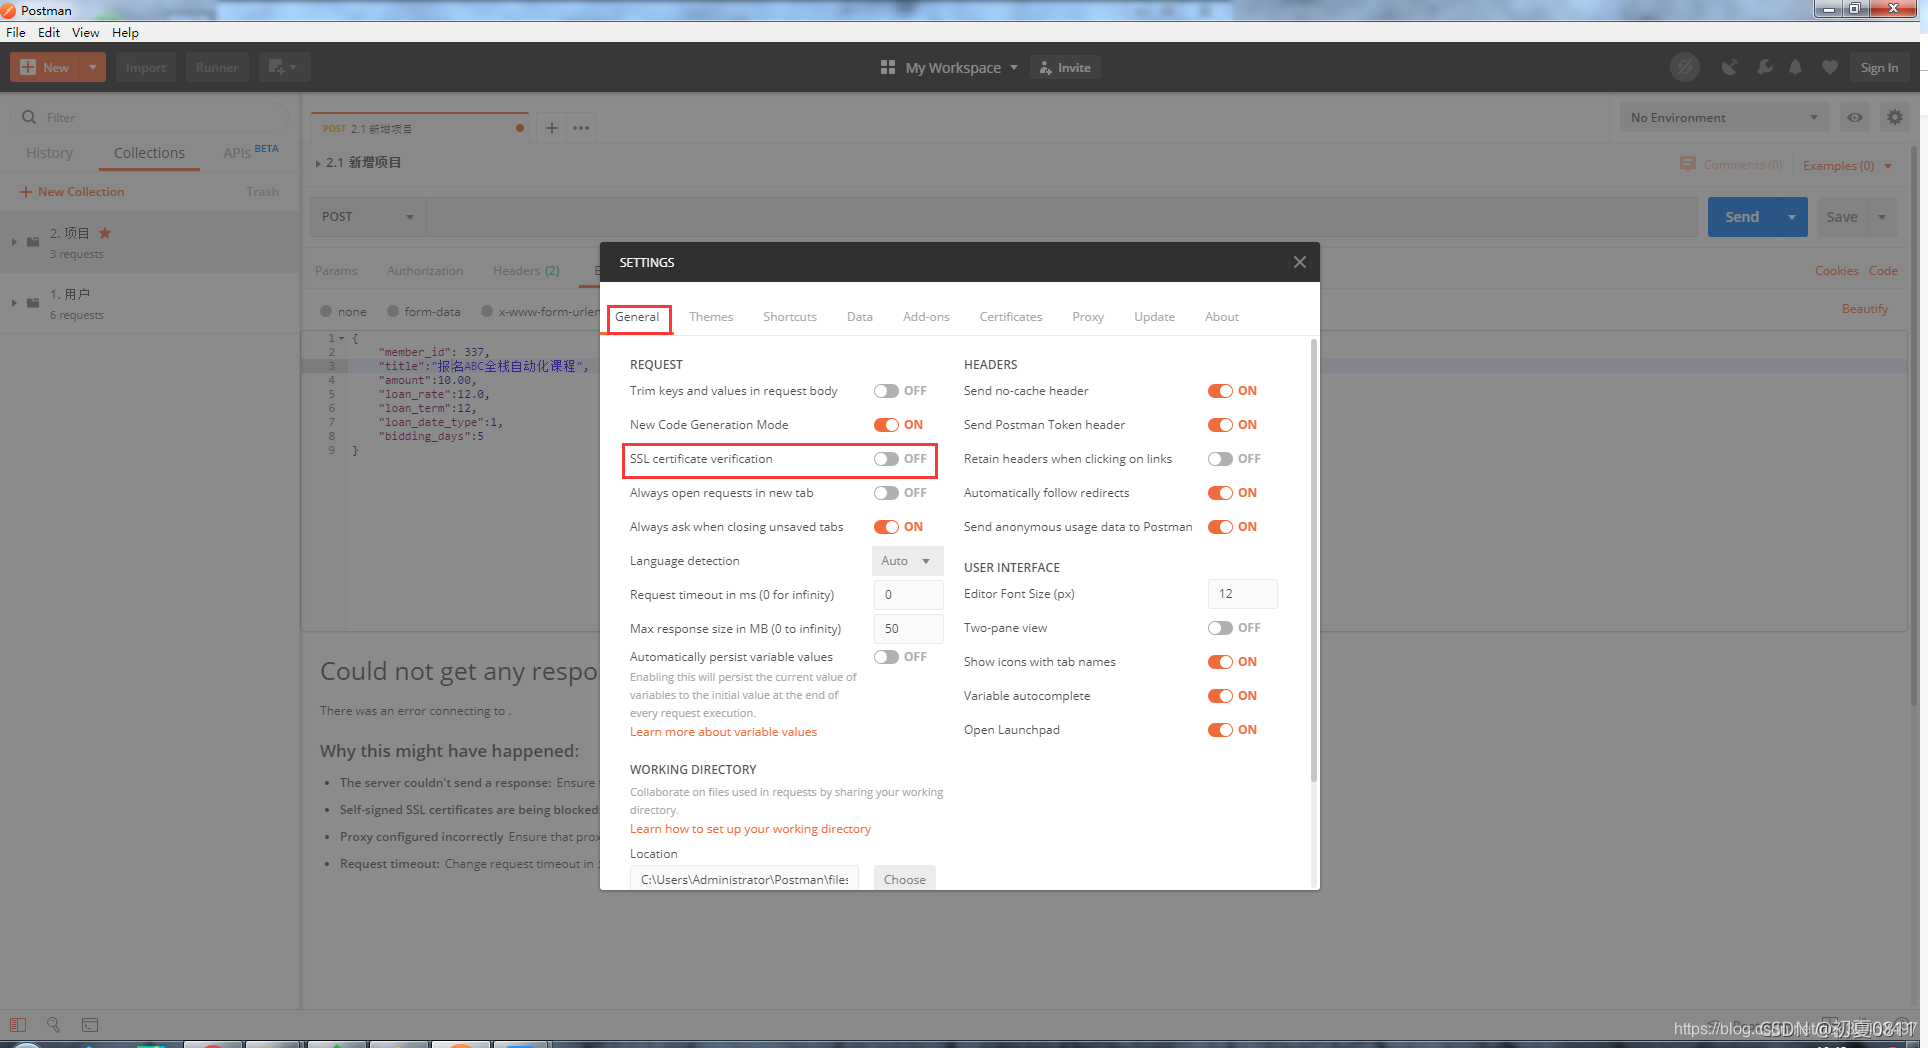This screenshot has width=1928, height=1048.
Task: Open the tab options ellipsis menu
Action: tap(581, 128)
